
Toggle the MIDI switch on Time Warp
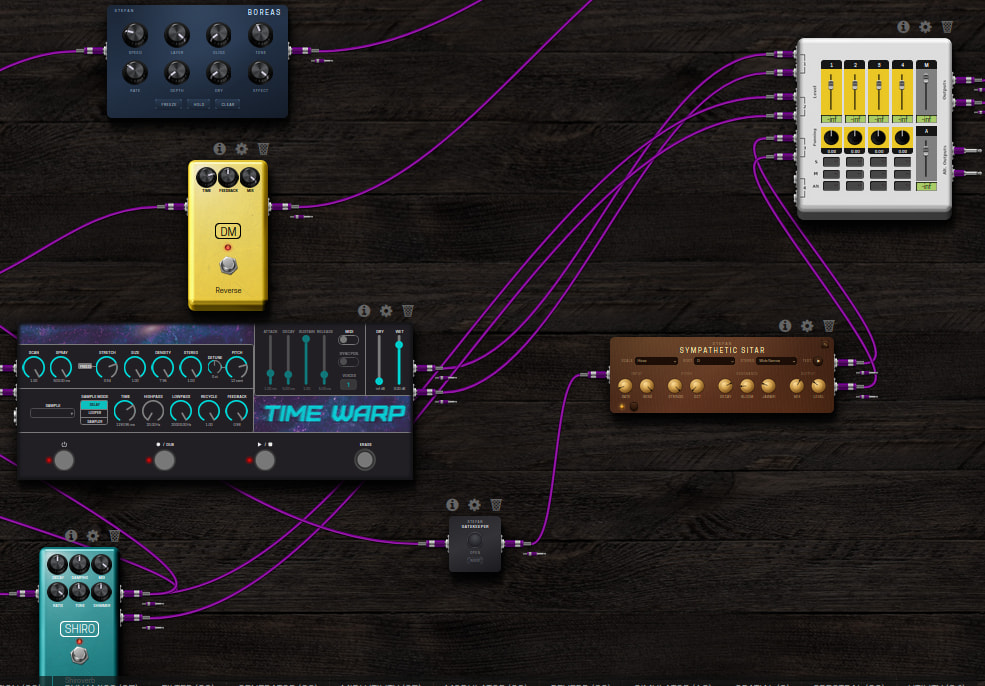point(348,340)
